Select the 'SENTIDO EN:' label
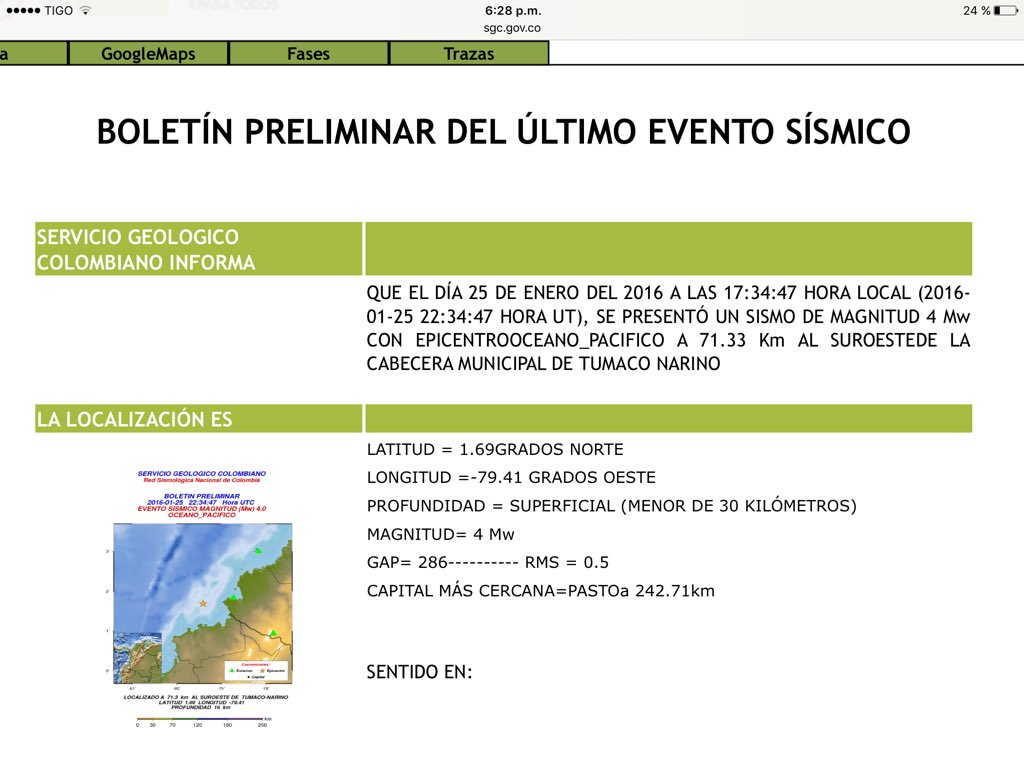This screenshot has width=1024, height=768. pos(419,672)
